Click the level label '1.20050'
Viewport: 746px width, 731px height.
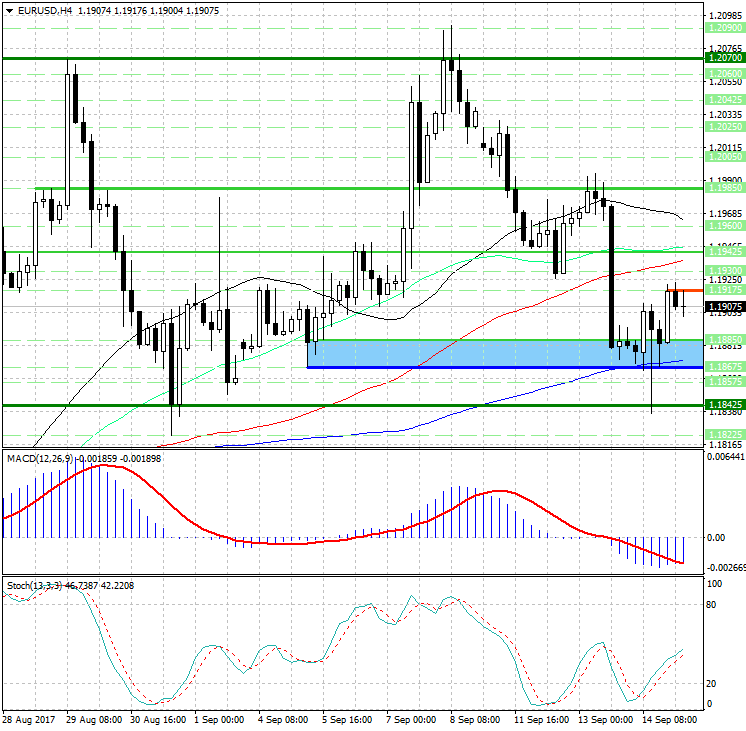725,157
